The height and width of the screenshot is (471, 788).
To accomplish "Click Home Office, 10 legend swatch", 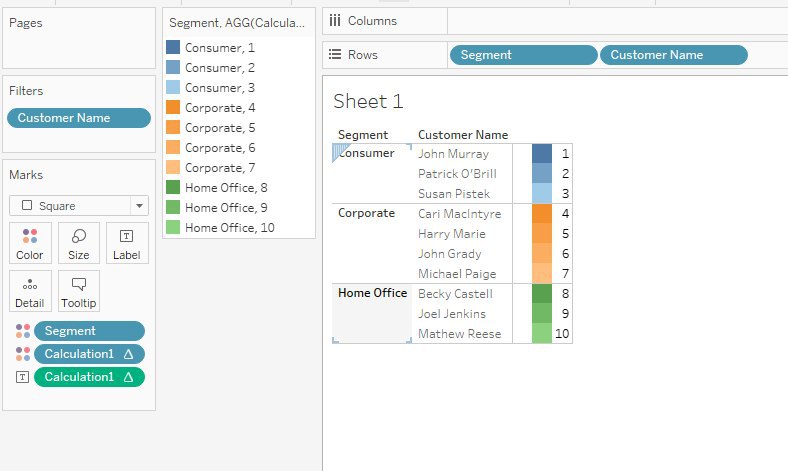I will click(173, 227).
